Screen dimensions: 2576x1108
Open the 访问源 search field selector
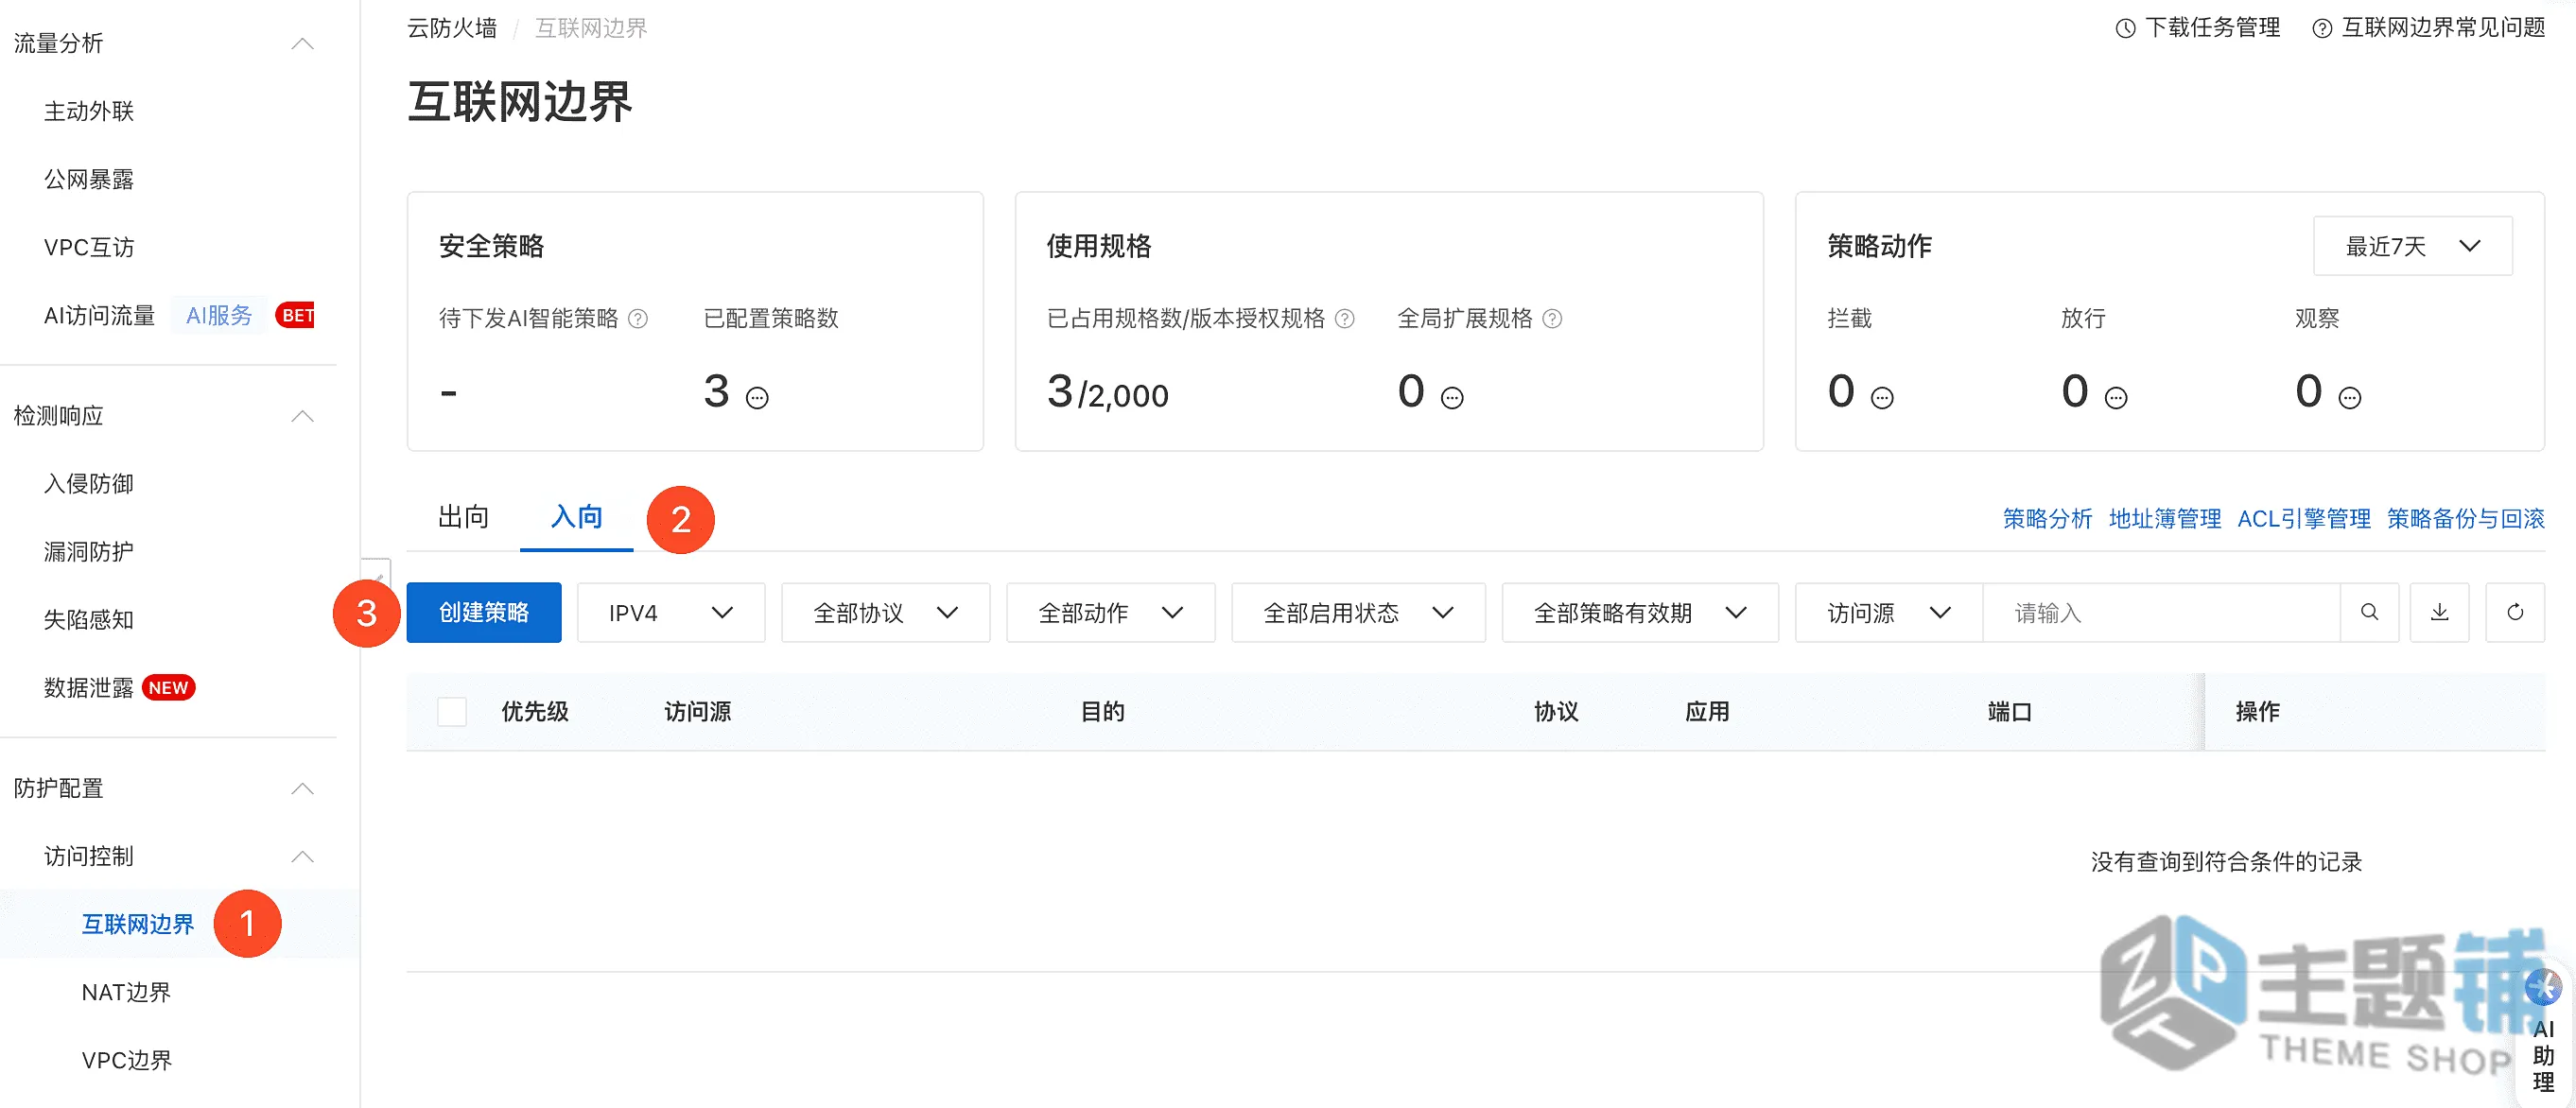[x=1889, y=612]
